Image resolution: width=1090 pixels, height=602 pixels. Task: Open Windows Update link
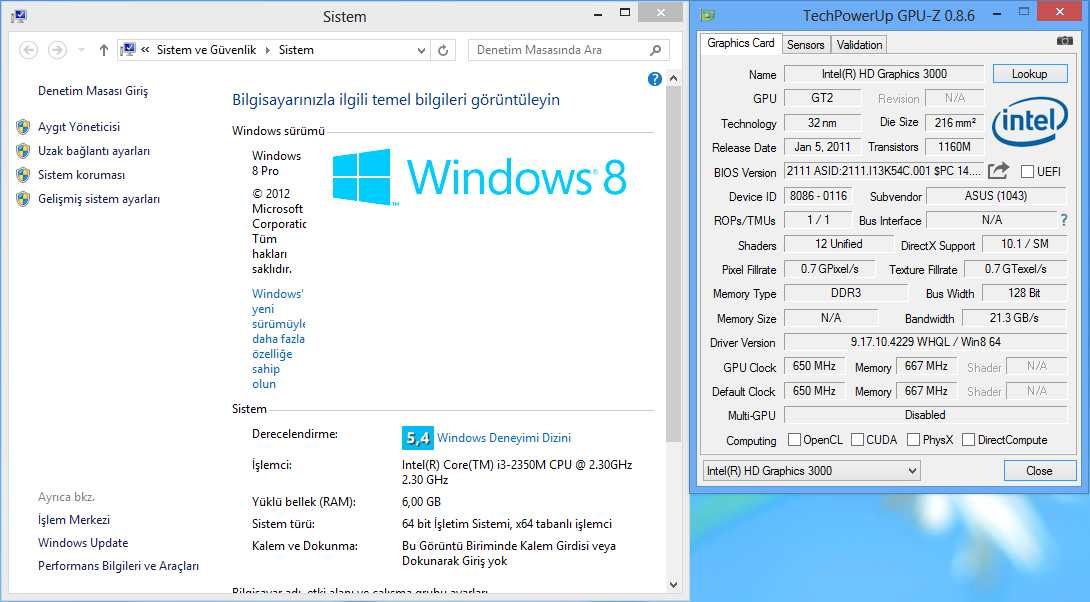click(83, 543)
